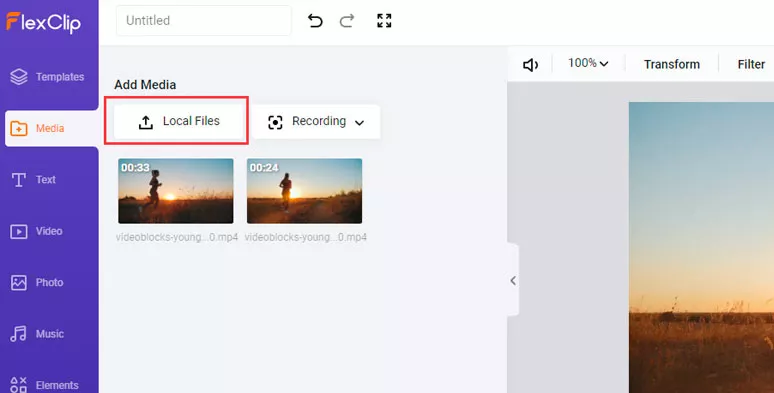Toggle fullscreen mode icon

coord(384,21)
